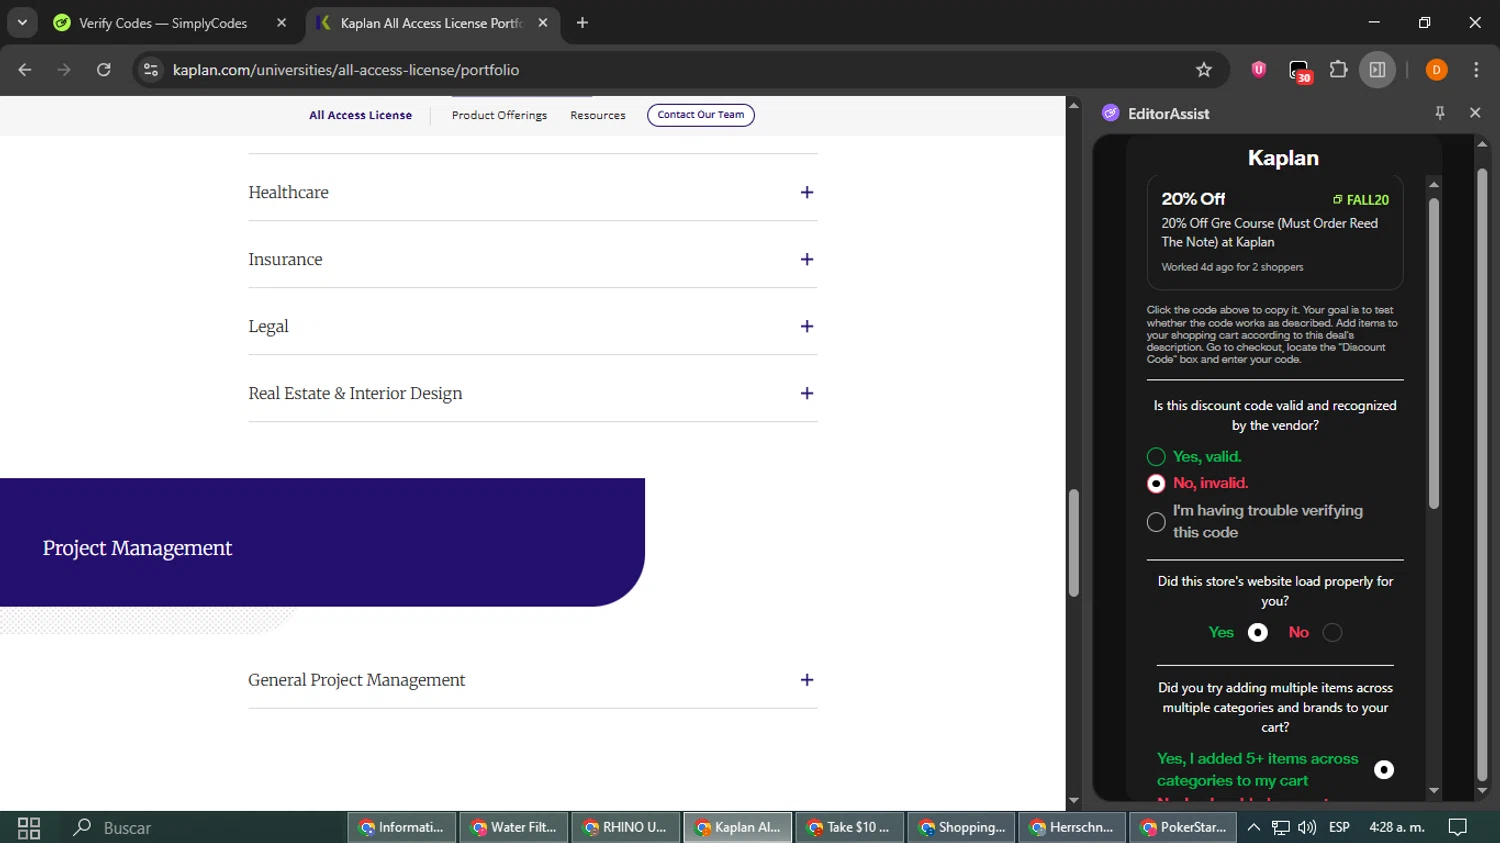Select Yes, I added 5+ items option
This screenshot has height=843, width=1500.
click(1384, 769)
